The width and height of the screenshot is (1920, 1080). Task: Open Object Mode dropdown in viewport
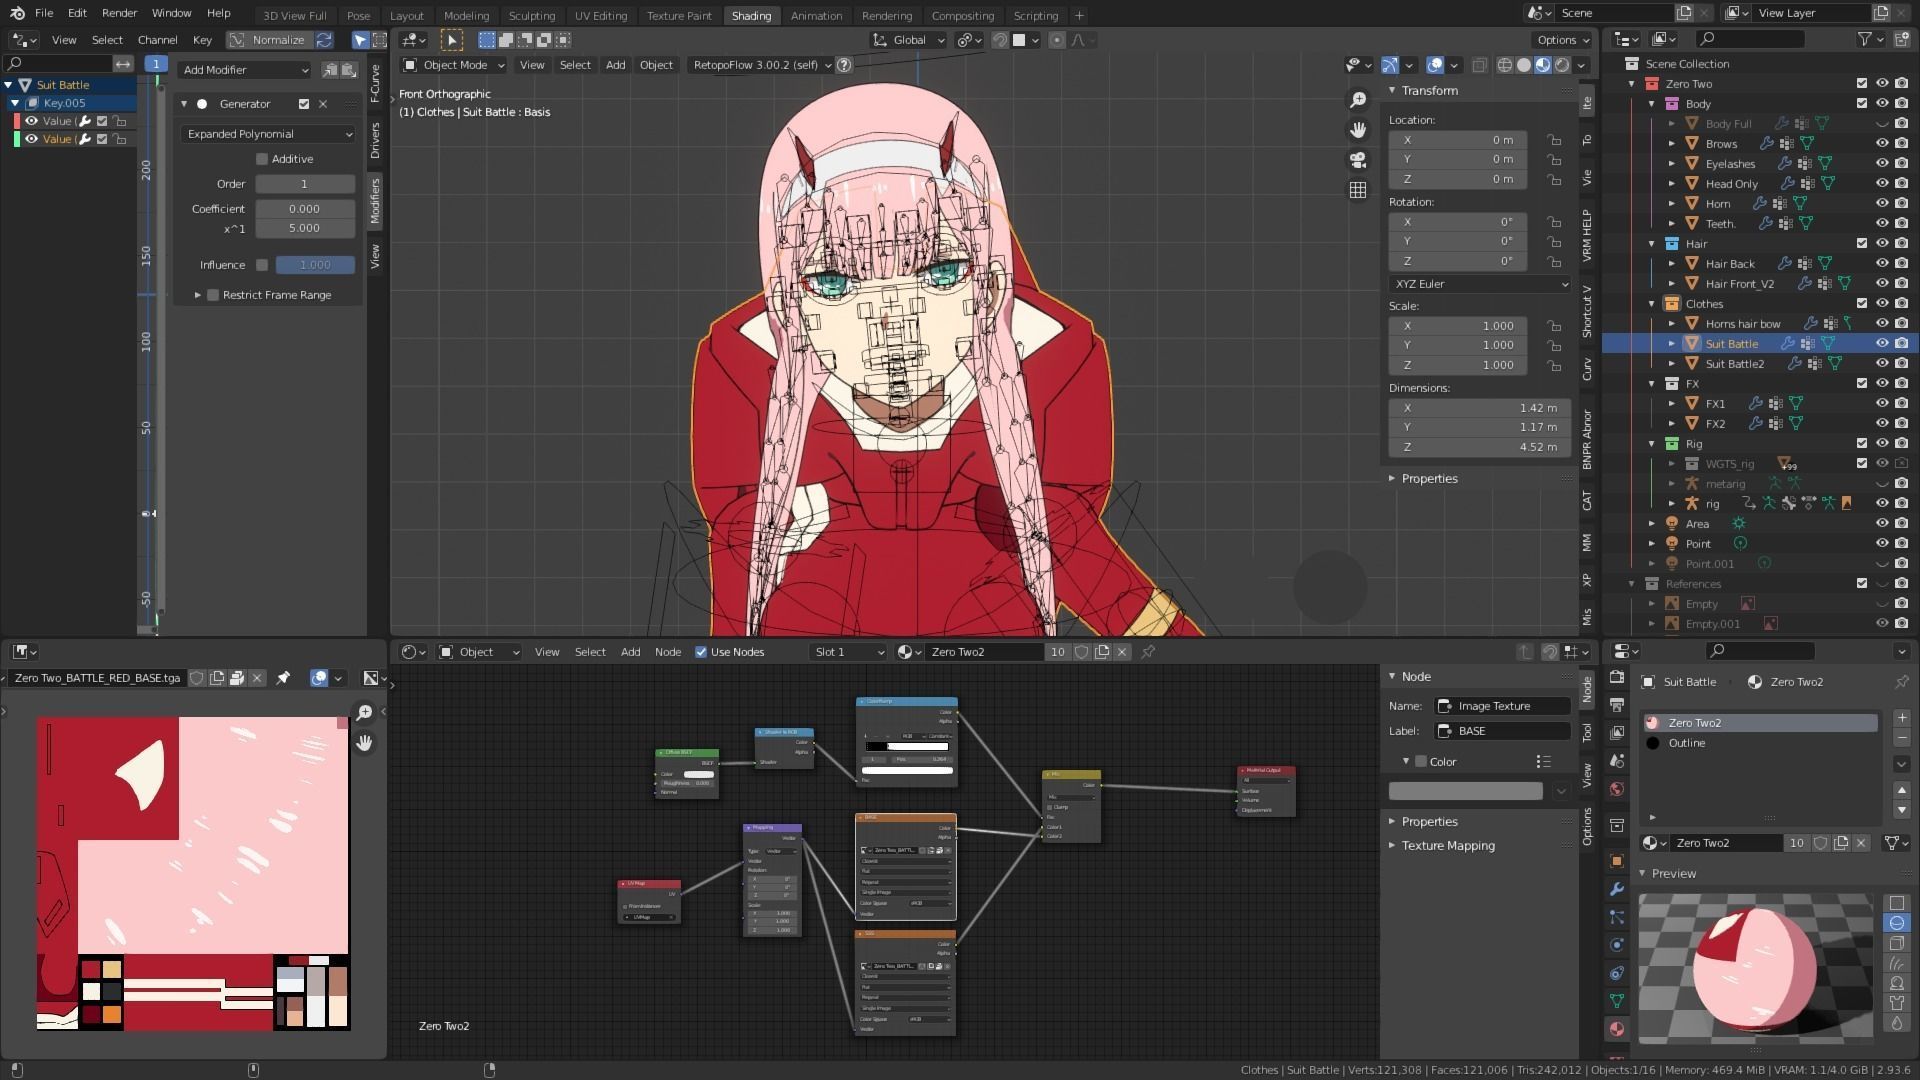coord(454,65)
